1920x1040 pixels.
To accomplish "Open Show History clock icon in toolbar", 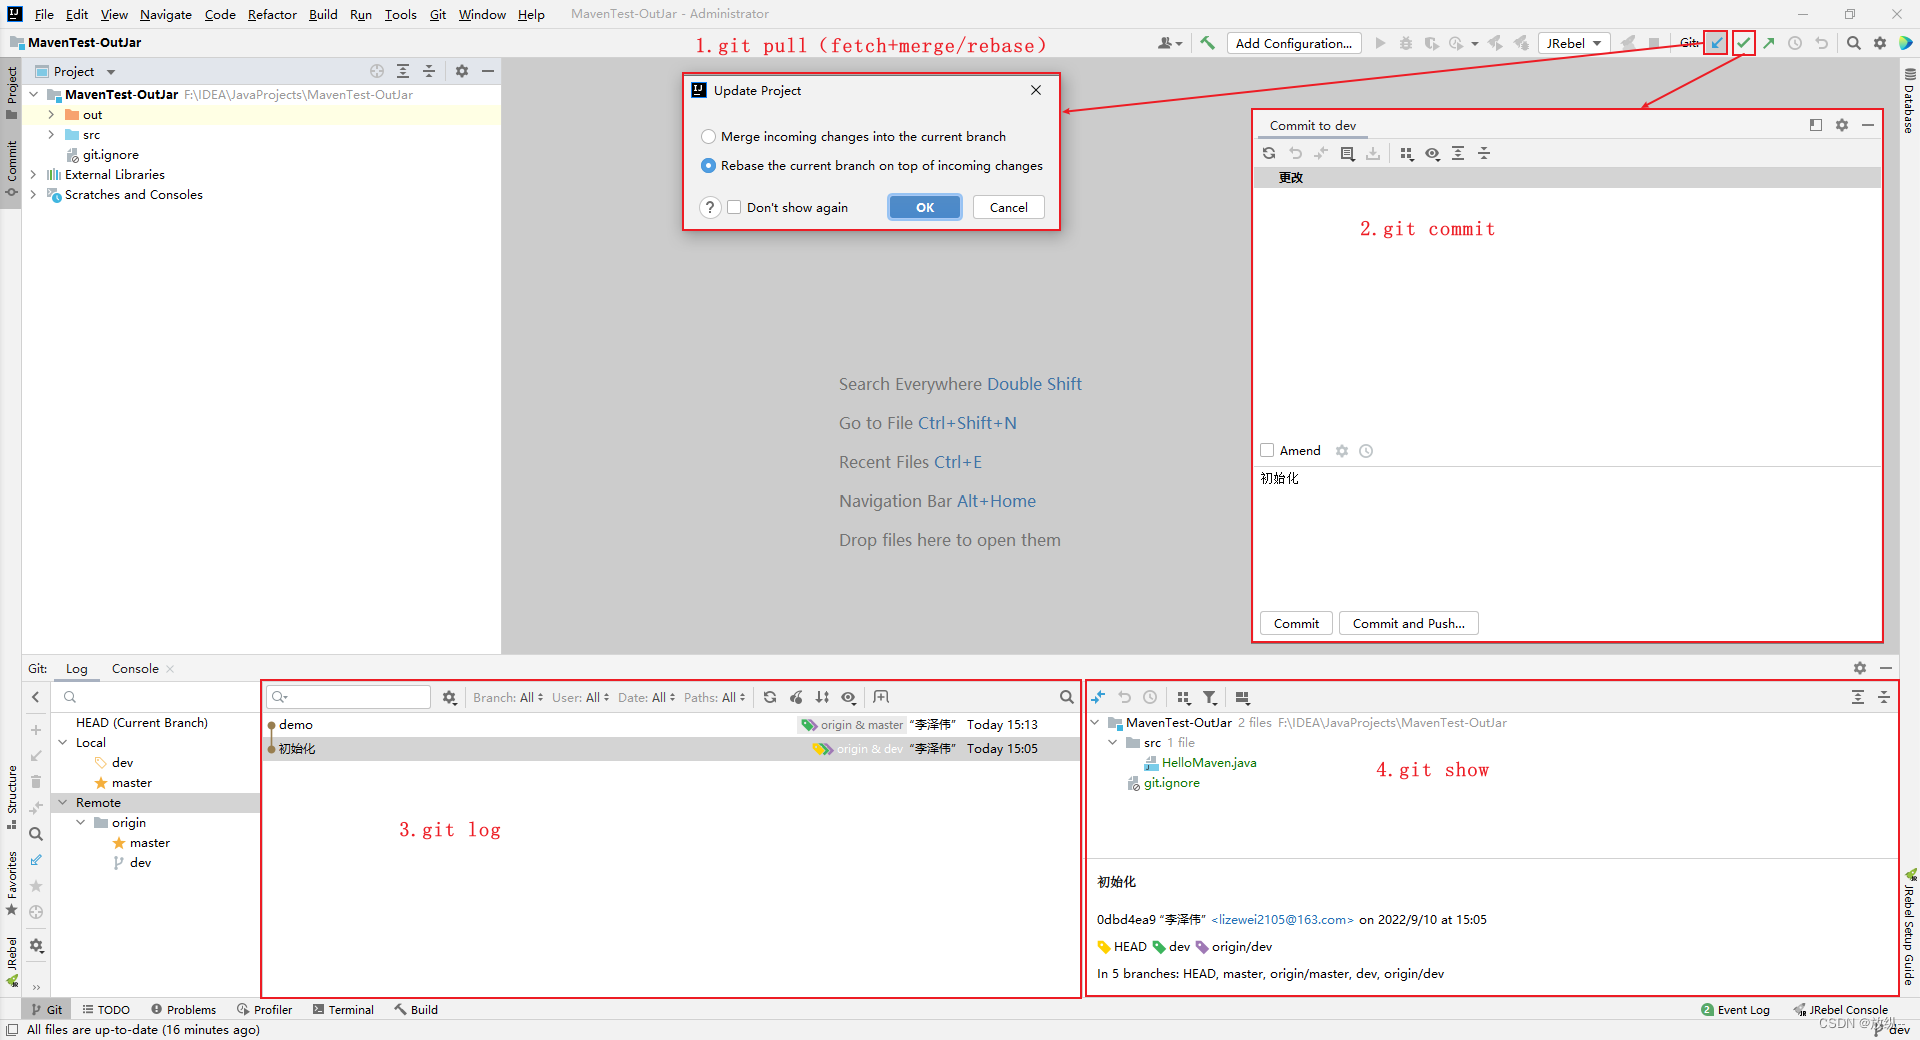I will (x=1795, y=43).
